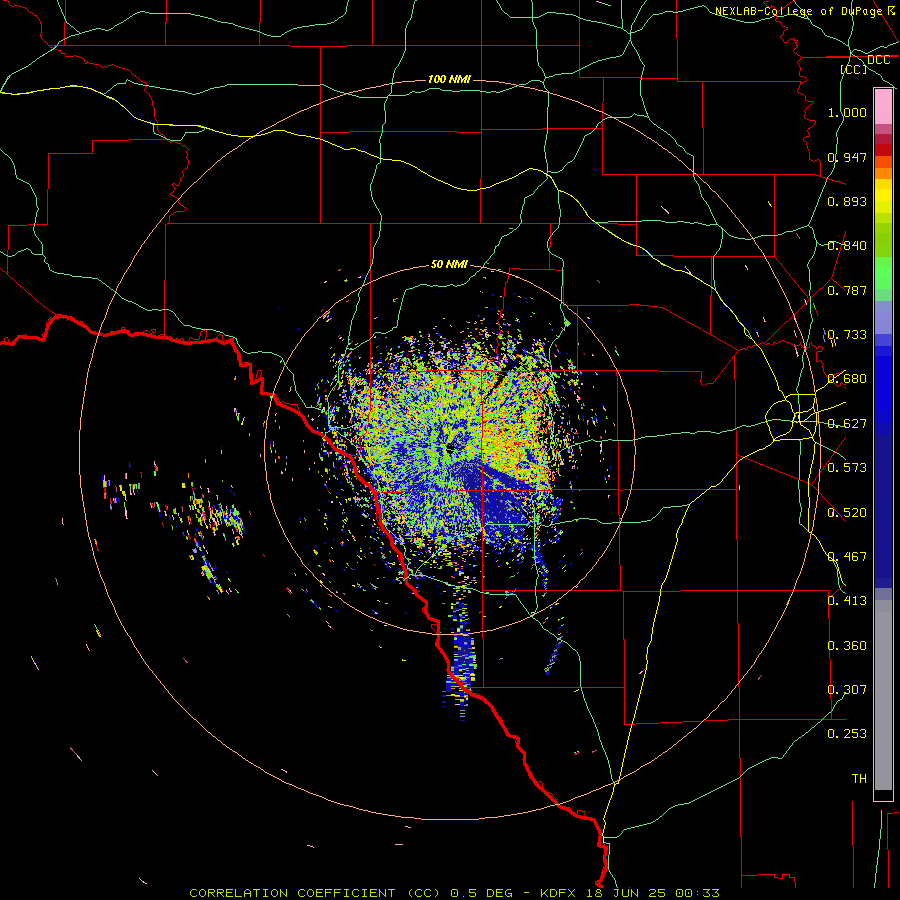Click the radar site at ring center

pyautogui.click(x=451, y=448)
